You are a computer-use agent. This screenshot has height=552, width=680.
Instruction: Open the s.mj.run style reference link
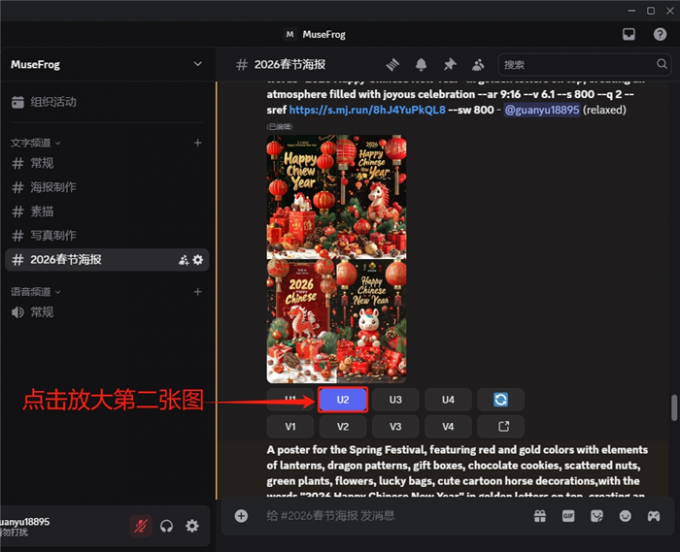coord(367,110)
